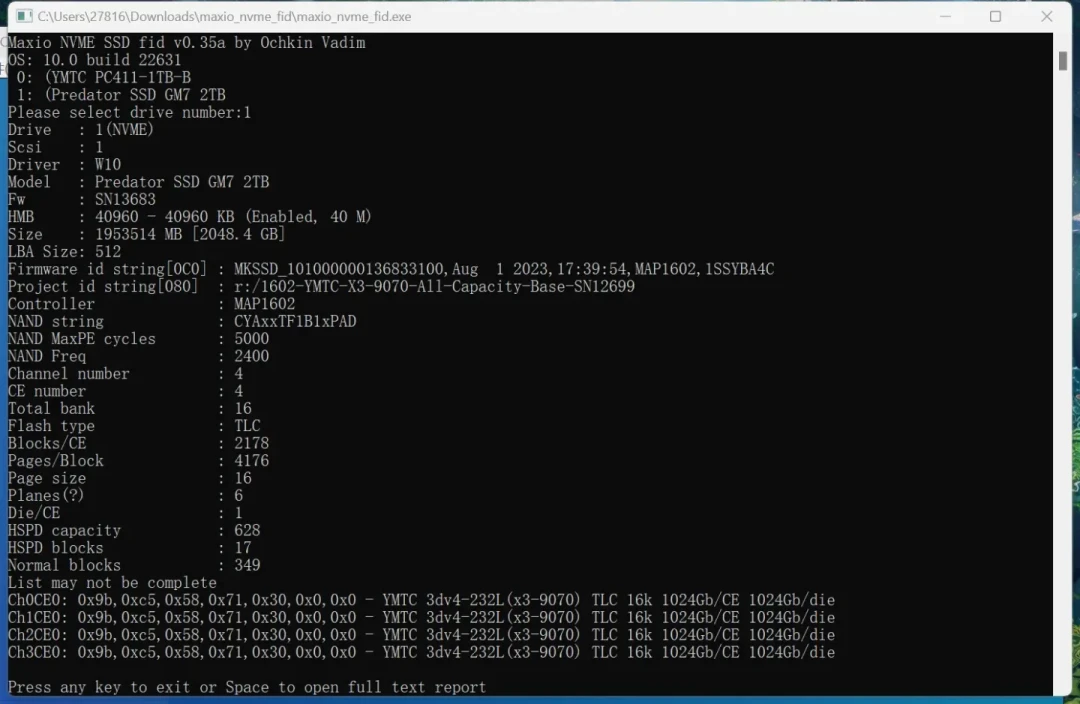The height and width of the screenshot is (704, 1080).
Task: Click the 'Driver : W10' line
Action: (64, 165)
